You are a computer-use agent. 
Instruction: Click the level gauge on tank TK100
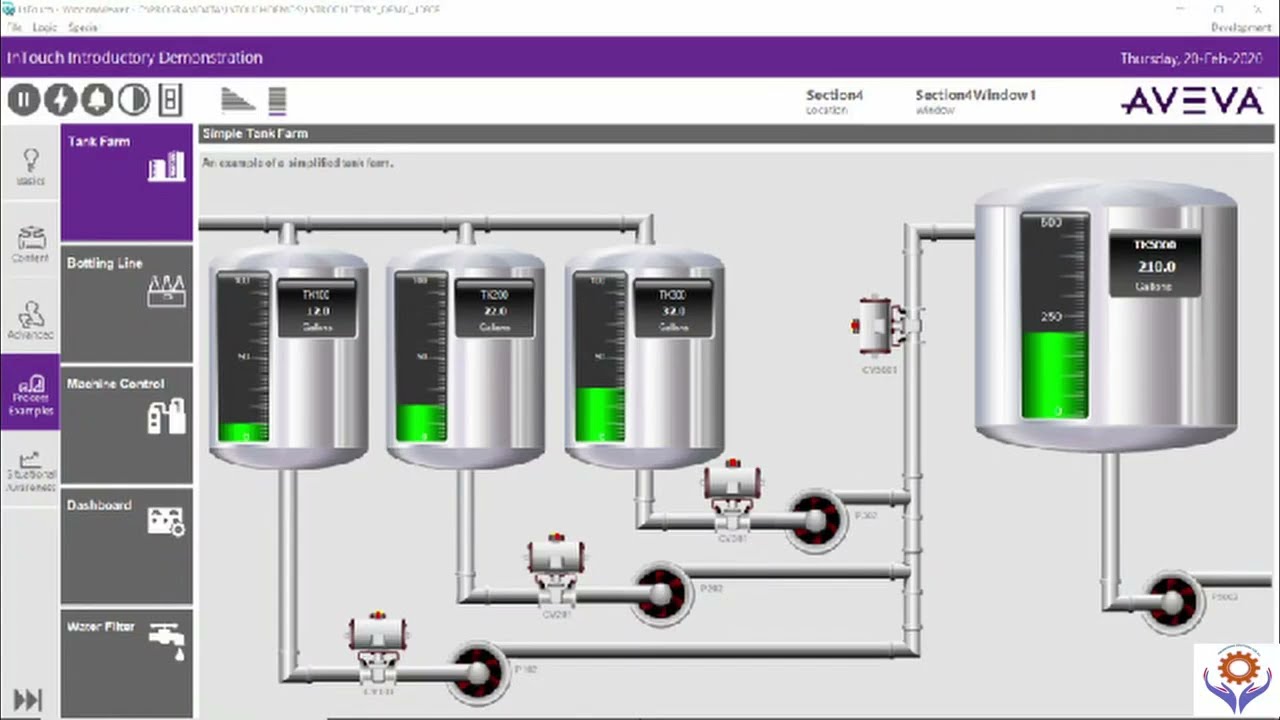coord(243,357)
